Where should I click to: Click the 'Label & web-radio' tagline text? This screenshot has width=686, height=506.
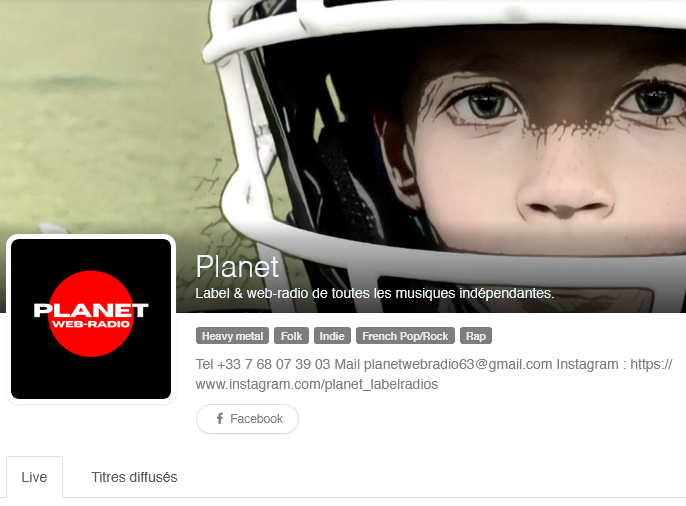375,293
